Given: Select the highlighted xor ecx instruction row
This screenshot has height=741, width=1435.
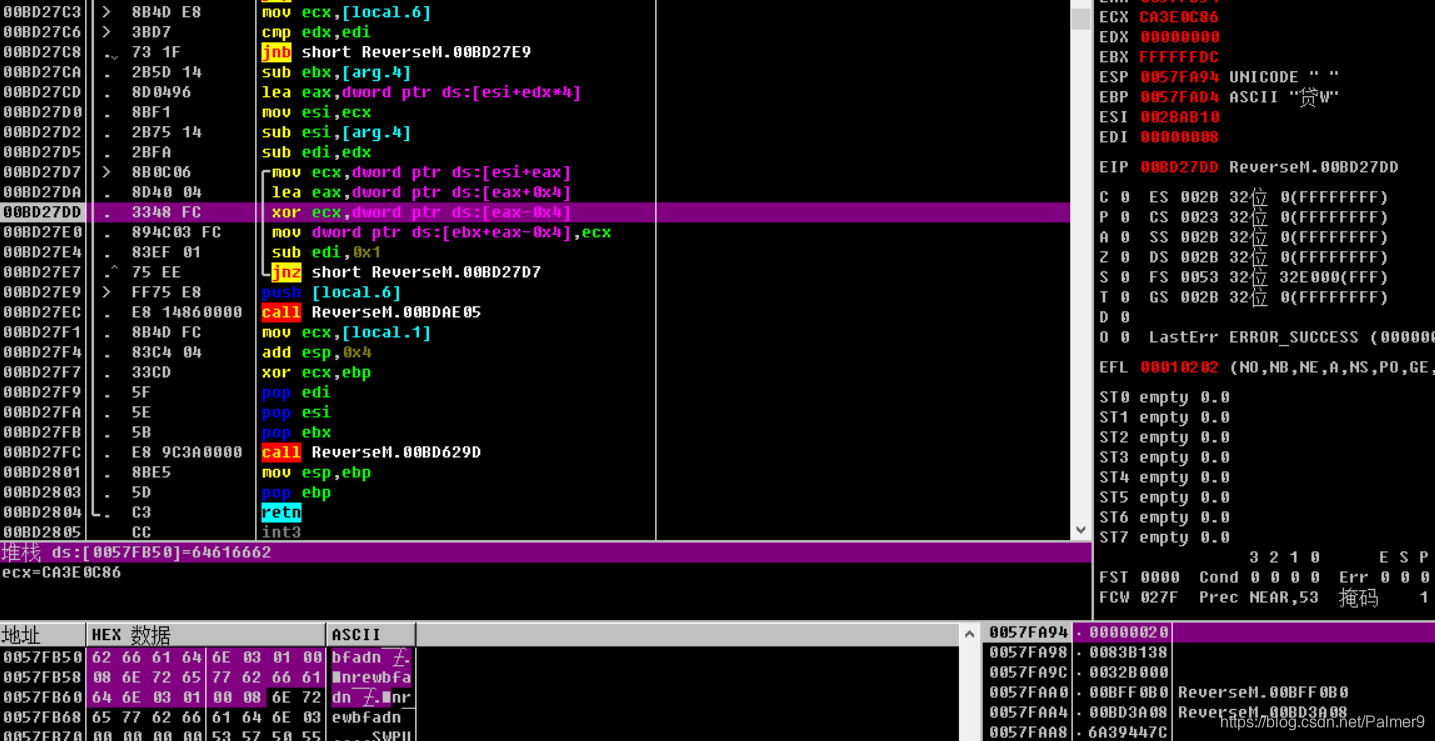Looking at the screenshot, I should click(x=535, y=212).
